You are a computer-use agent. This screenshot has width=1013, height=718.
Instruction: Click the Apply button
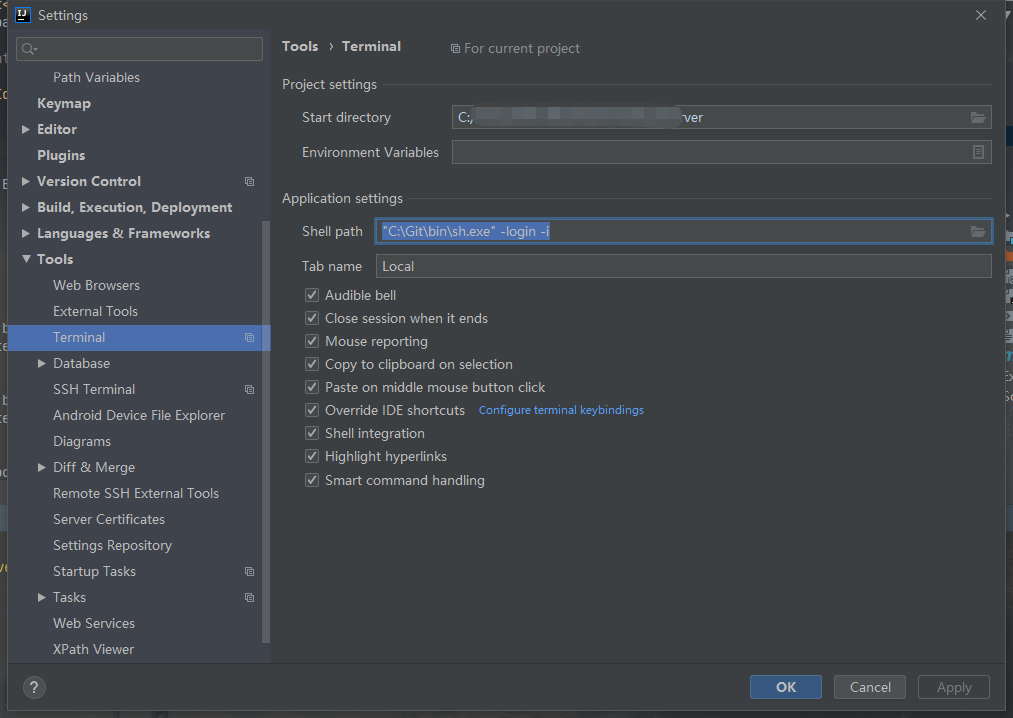coord(954,687)
